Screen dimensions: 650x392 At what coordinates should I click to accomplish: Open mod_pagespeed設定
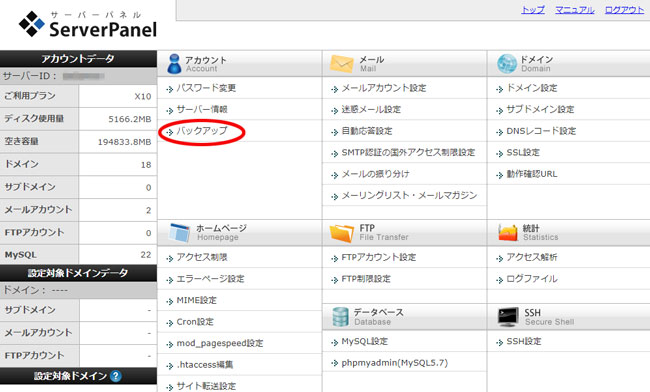220,344
